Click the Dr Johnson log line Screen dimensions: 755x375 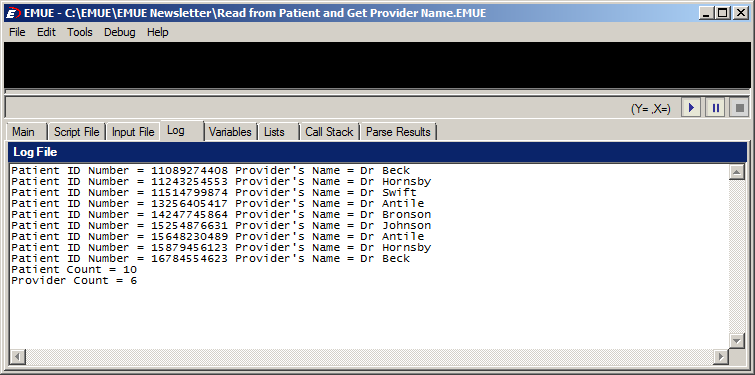[x=221, y=226]
